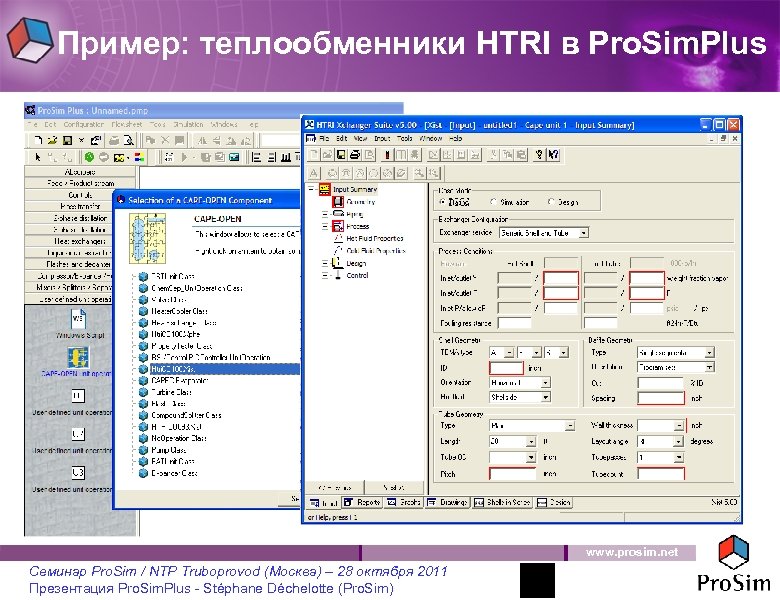This screenshot has height=600, width=780.
Task: Click the run simulation play icon in ProSim
Action: tap(185, 157)
